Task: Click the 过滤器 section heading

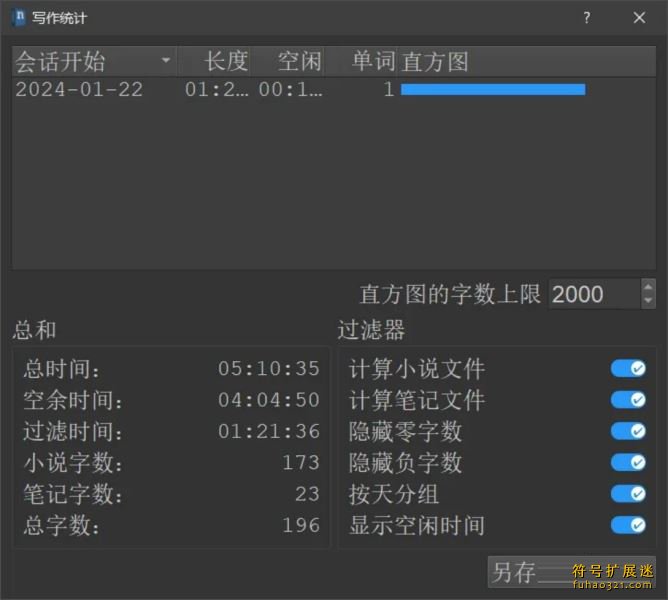Action: click(x=371, y=330)
